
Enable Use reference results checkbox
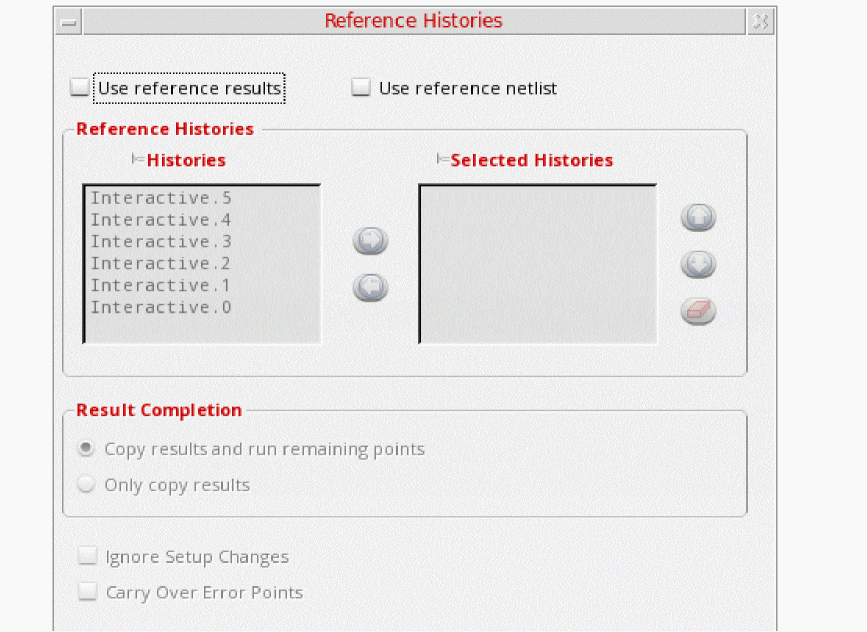click(x=80, y=87)
